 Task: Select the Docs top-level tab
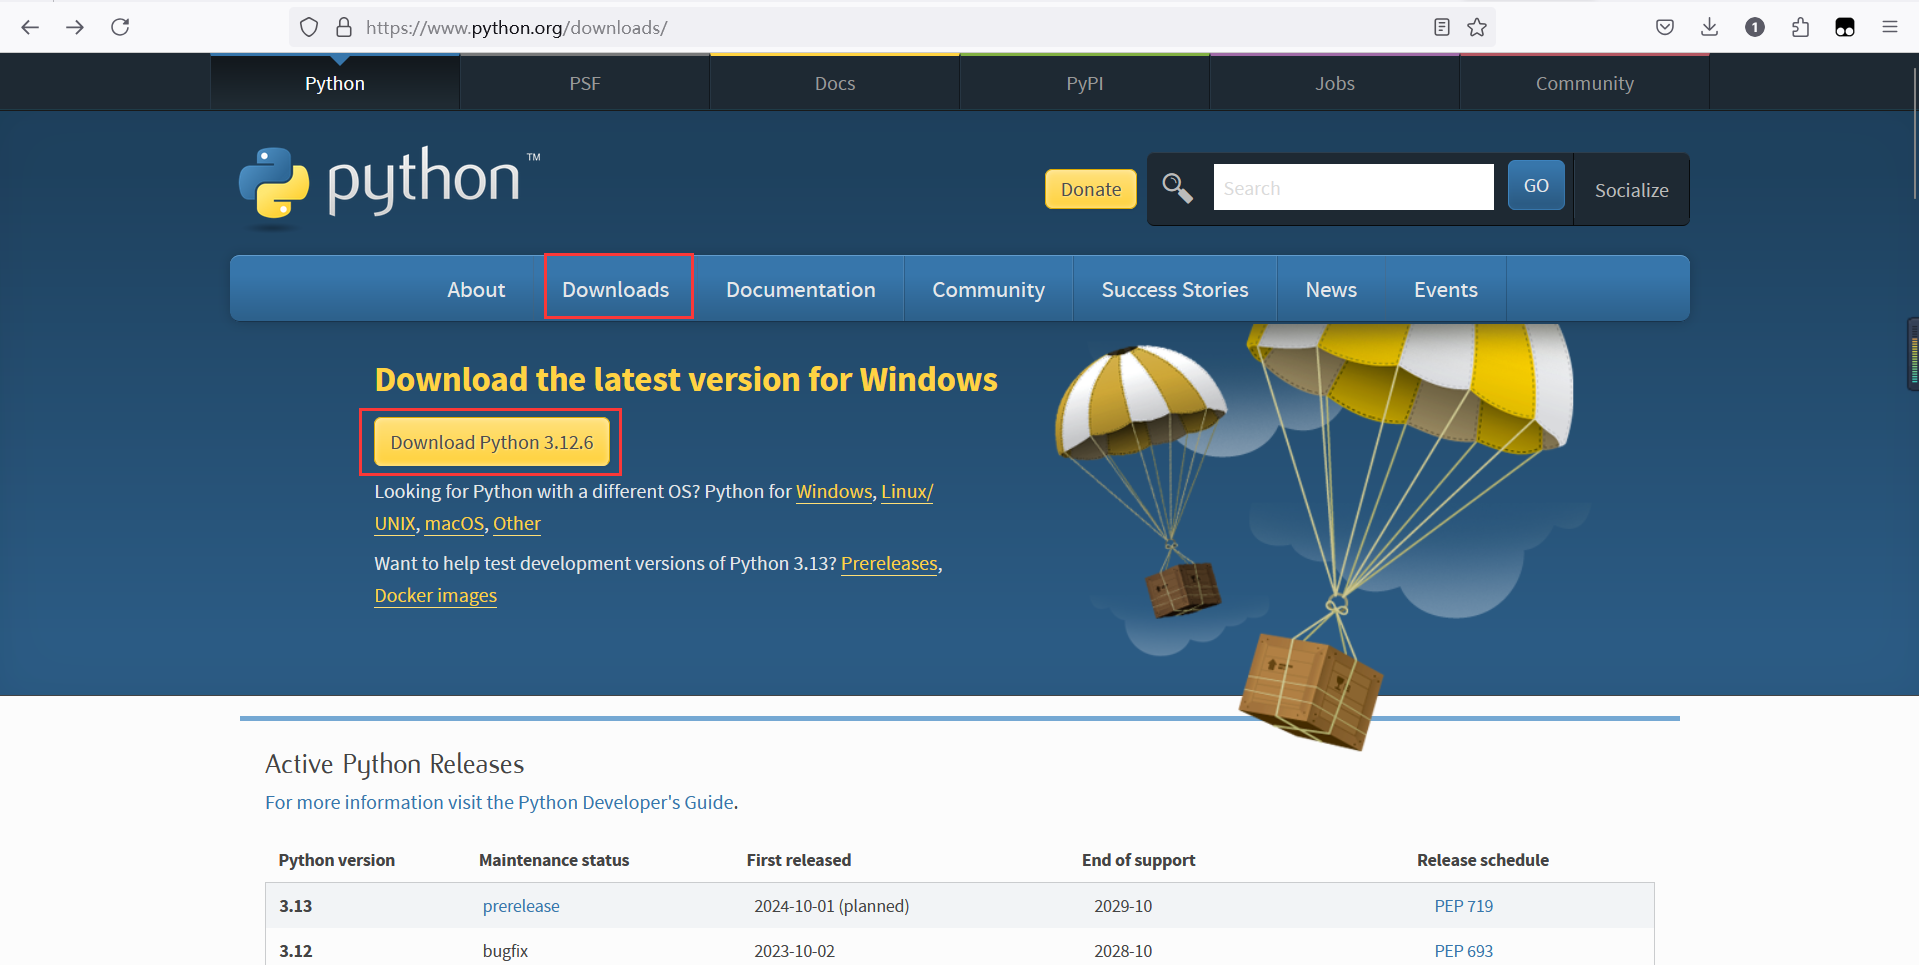click(x=835, y=83)
